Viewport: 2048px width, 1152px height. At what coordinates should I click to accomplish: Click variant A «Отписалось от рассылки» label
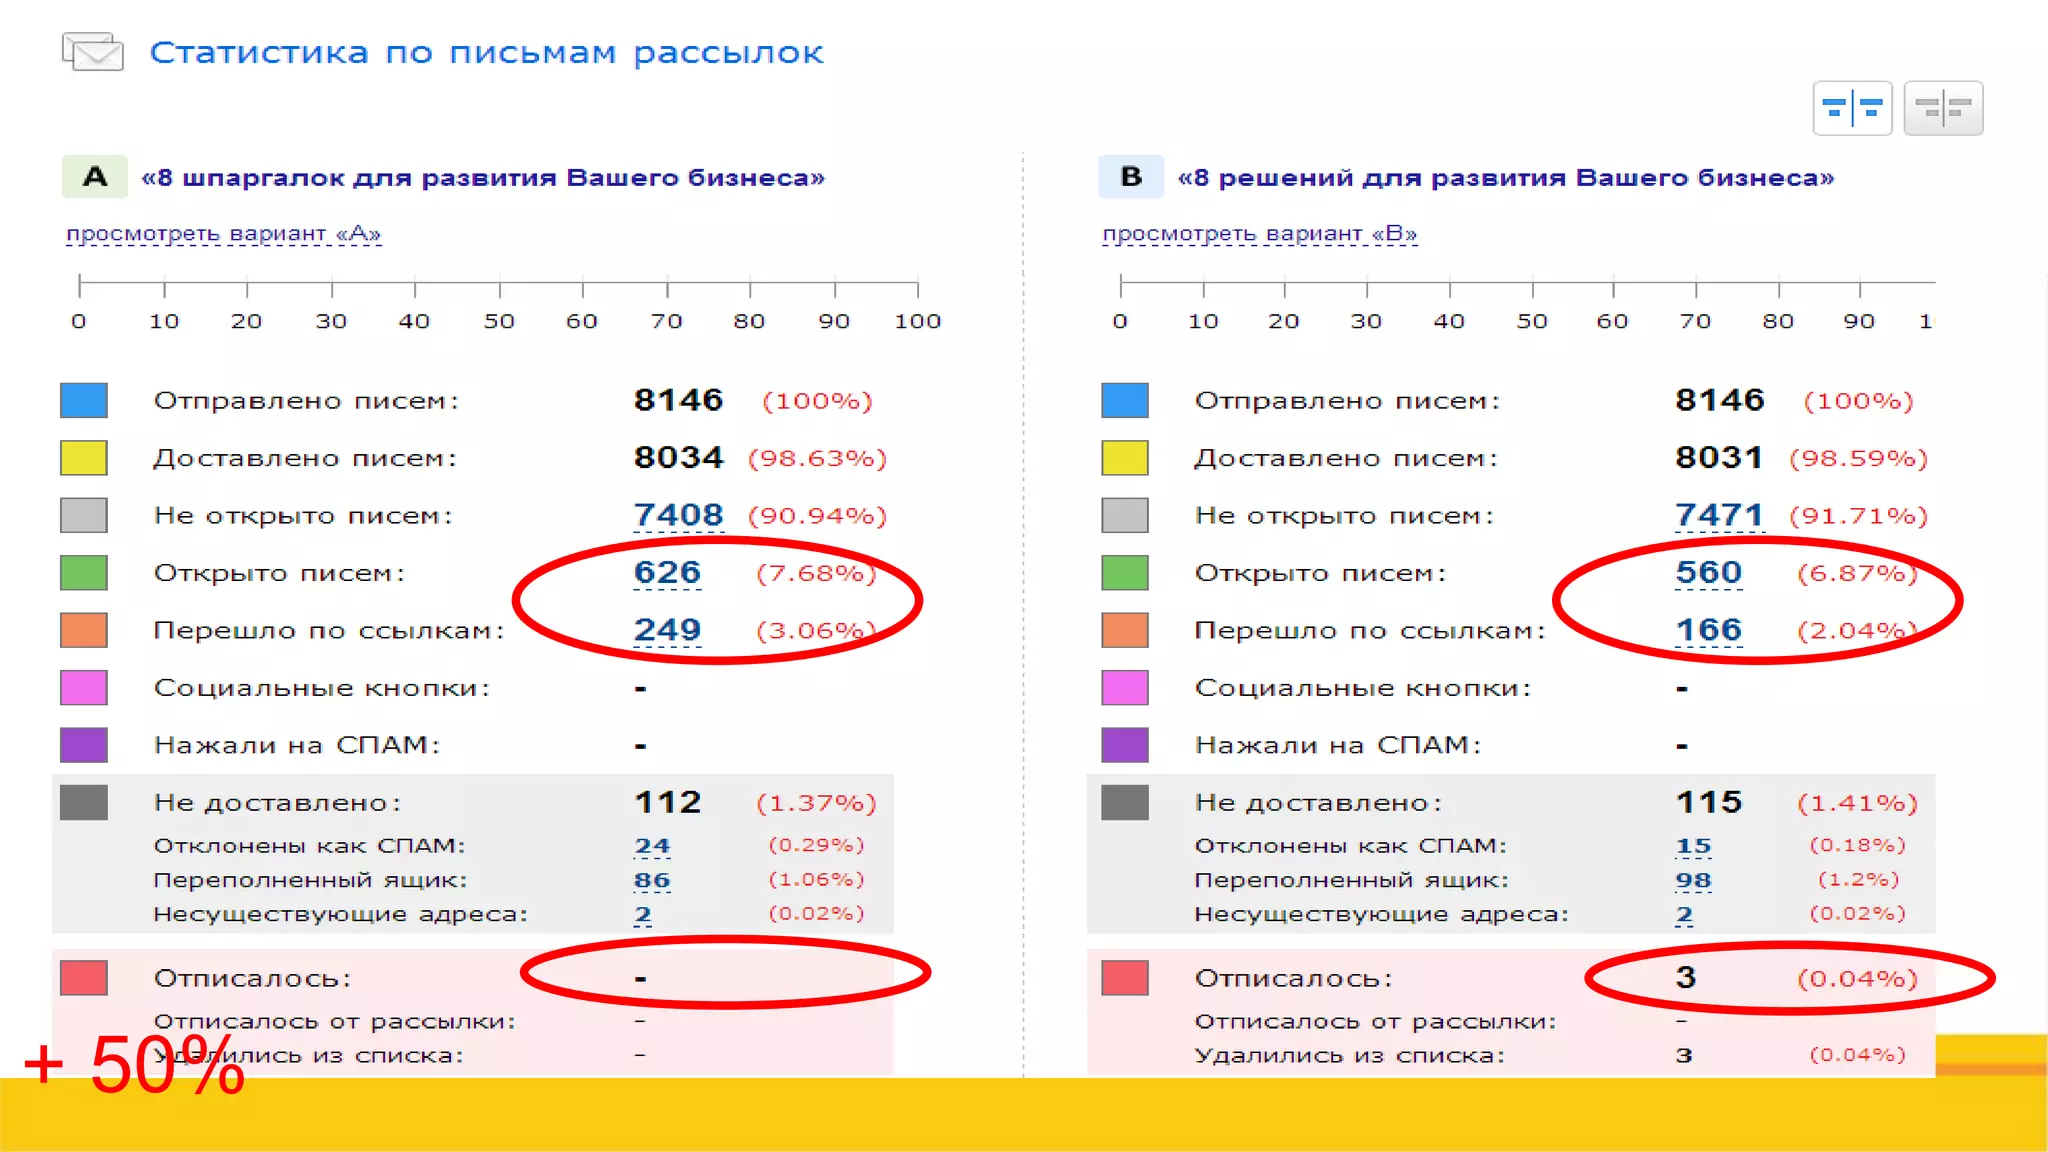pyautogui.click(x=334, y=1022)
